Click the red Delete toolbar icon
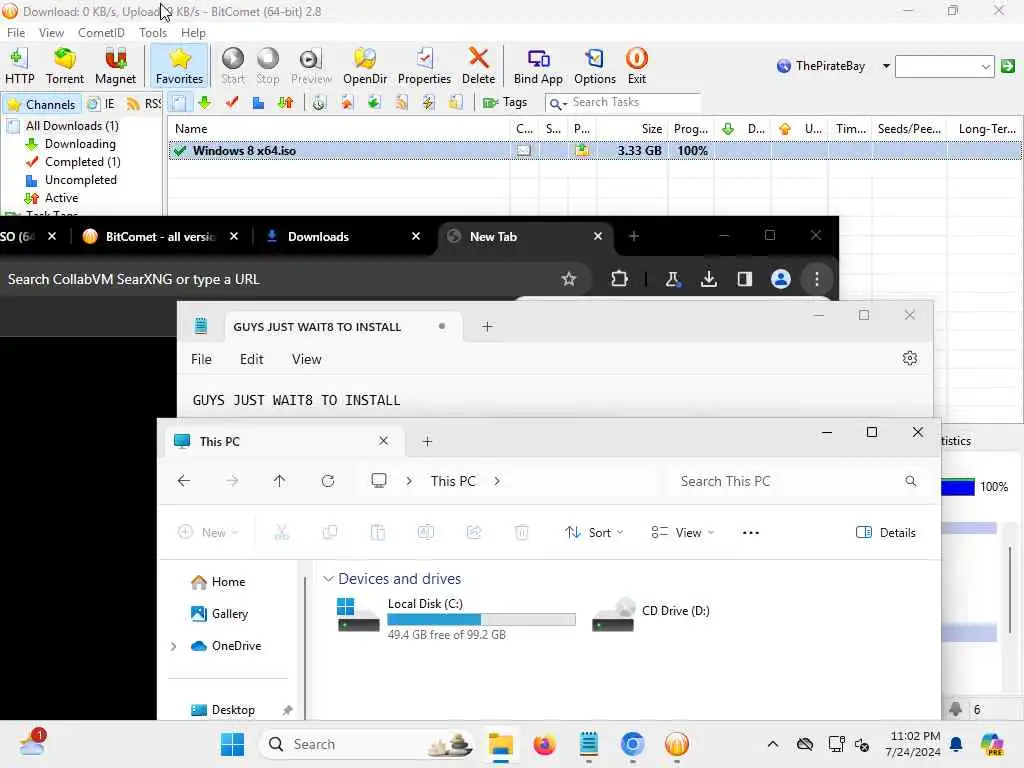 [478, 66]
